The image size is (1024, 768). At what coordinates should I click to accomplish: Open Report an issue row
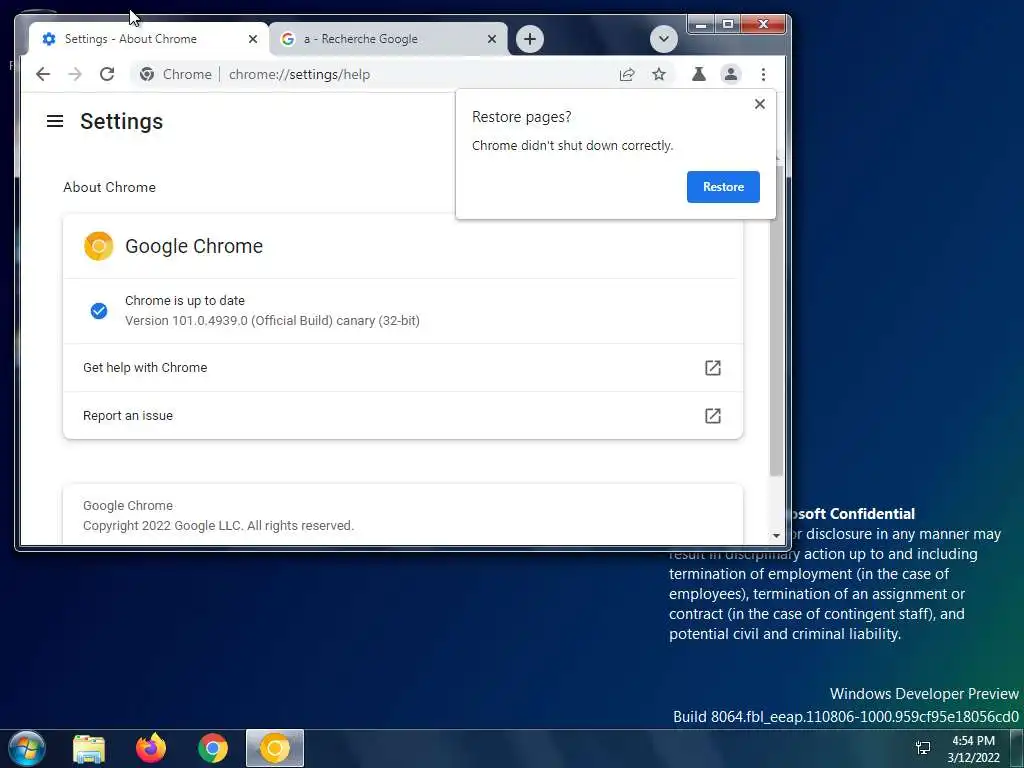coord(403,416)
